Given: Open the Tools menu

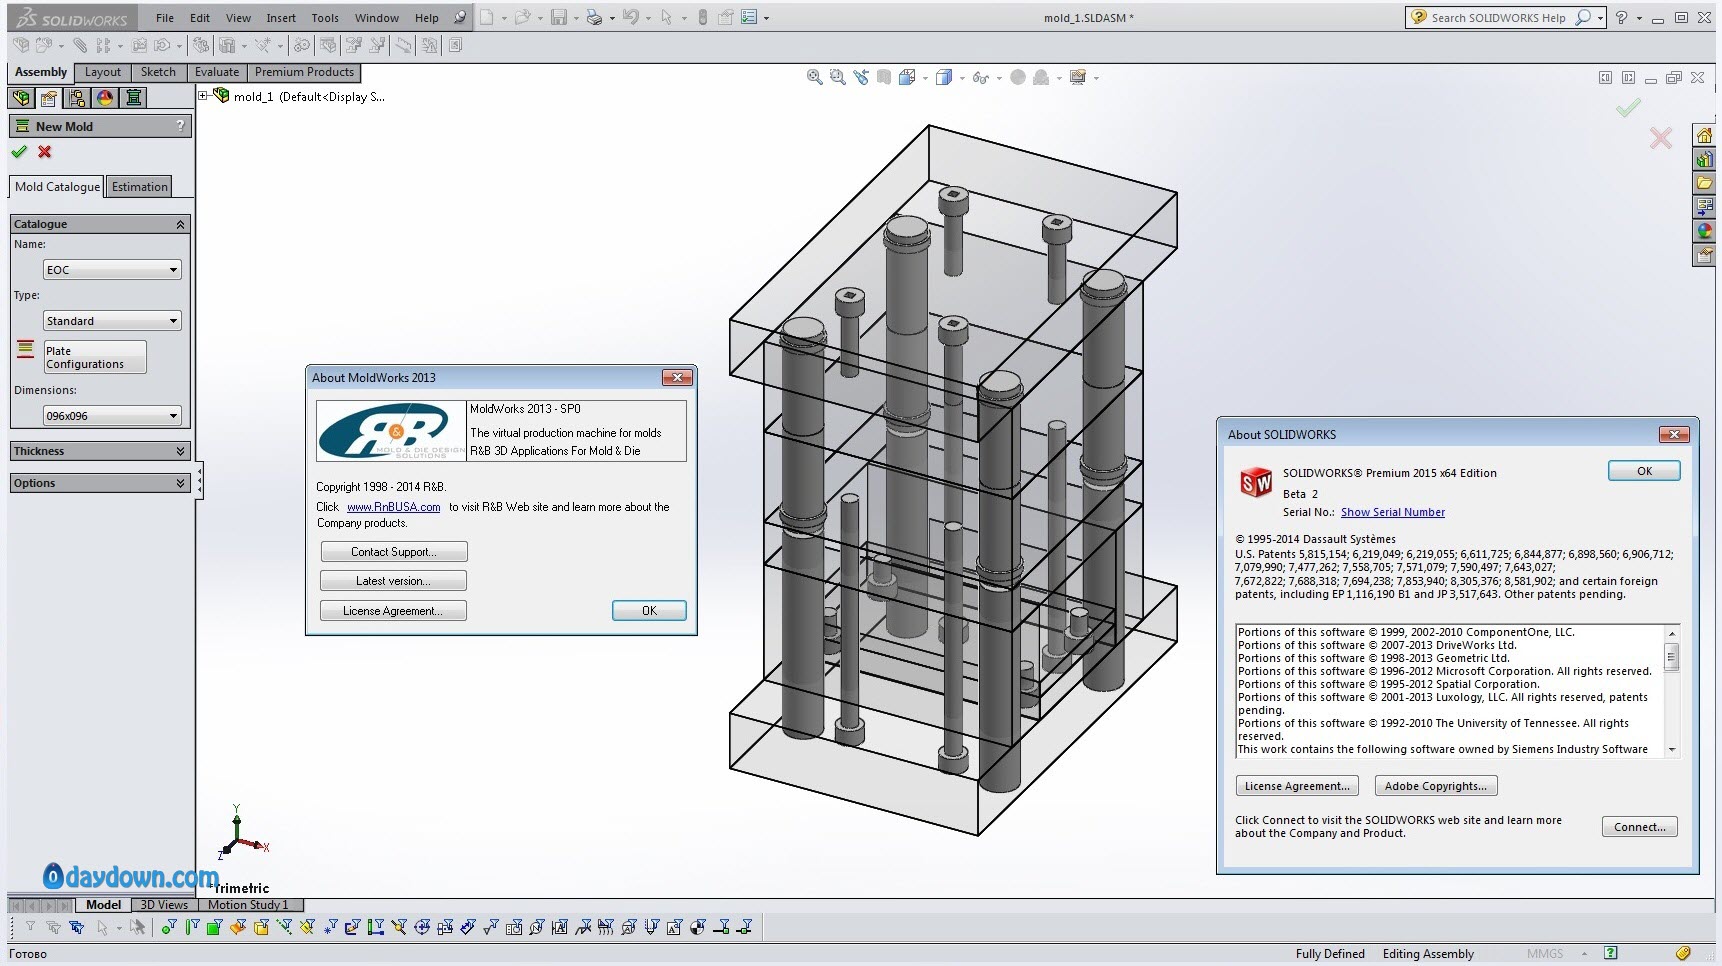Looking at the screenshot, I should tap(325, 18).
